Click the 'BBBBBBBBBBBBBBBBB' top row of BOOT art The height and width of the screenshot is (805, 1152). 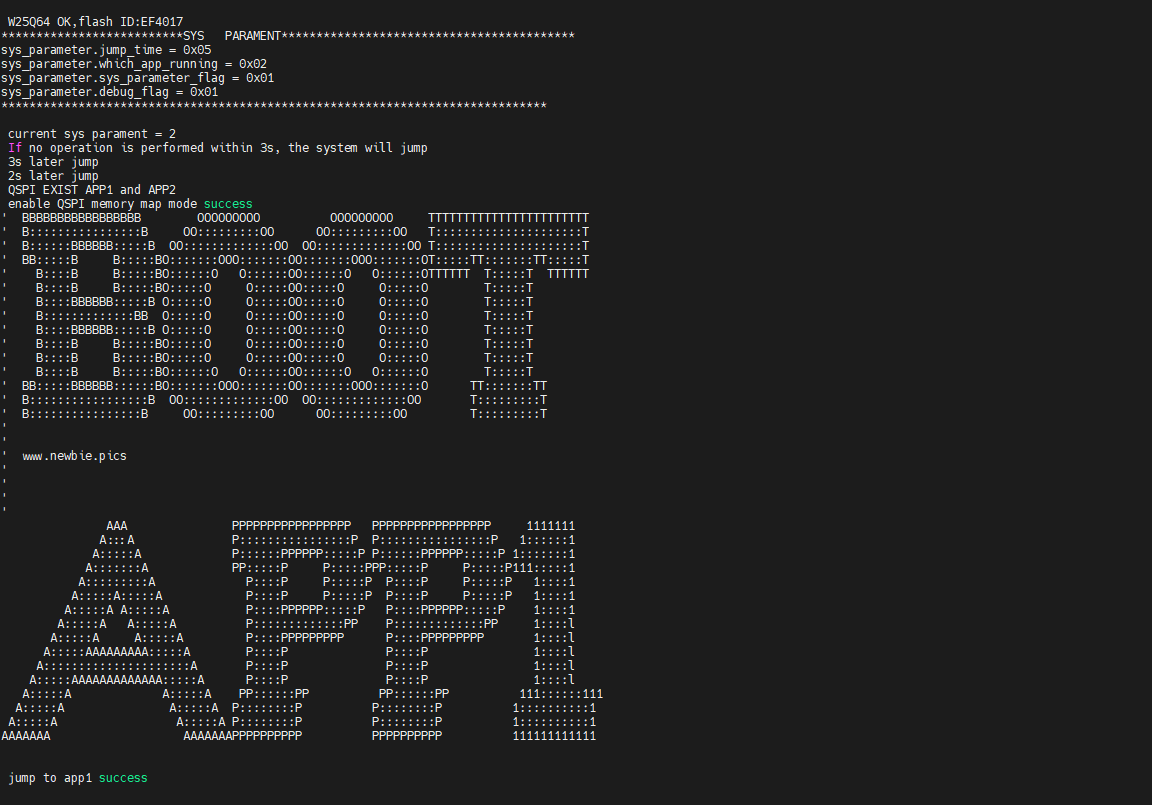[x=82, y=218]
